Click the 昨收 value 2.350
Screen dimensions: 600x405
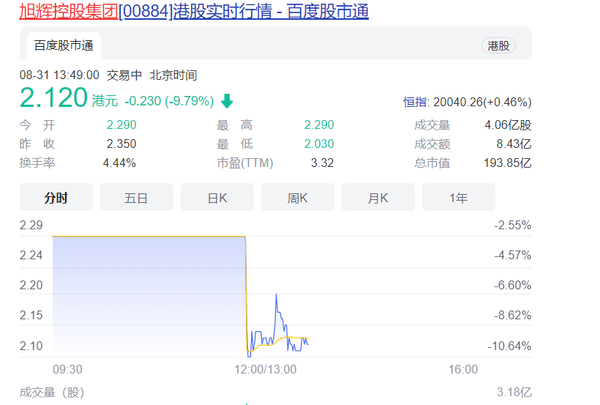coord(121,144)
